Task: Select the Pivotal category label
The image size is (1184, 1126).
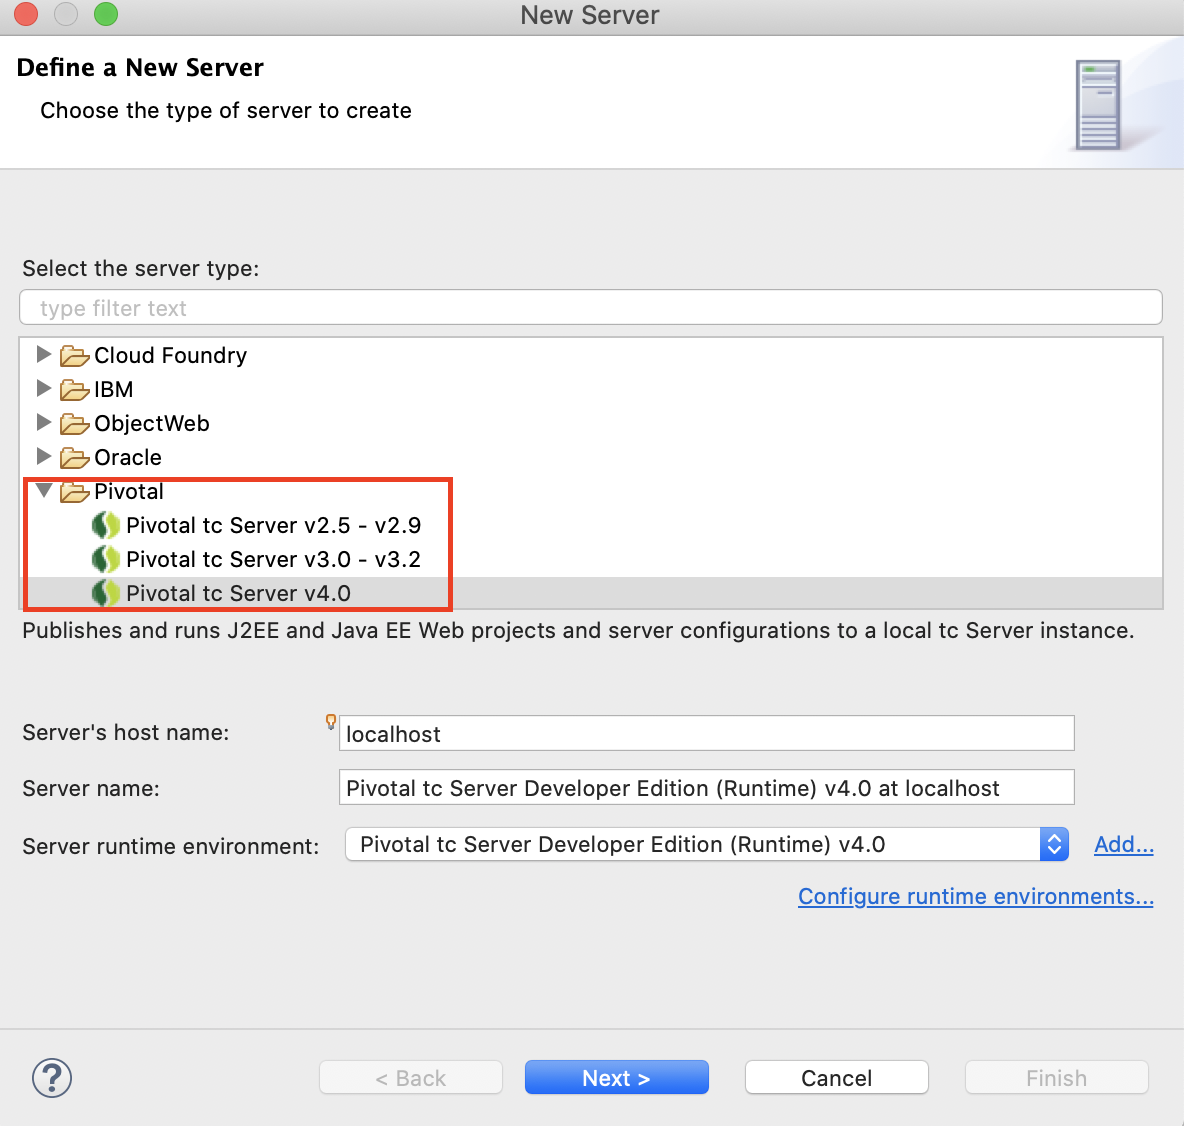Action: pos(128,491)
